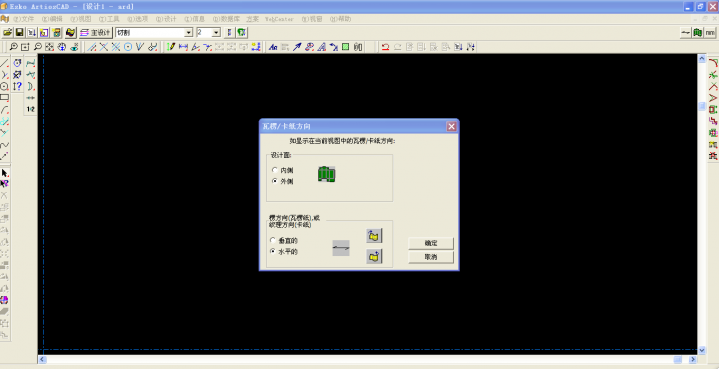The width and height of the screenshot is (719, 369).
Task: Select the 垂直的 radio button
Action: pos(273,240)
